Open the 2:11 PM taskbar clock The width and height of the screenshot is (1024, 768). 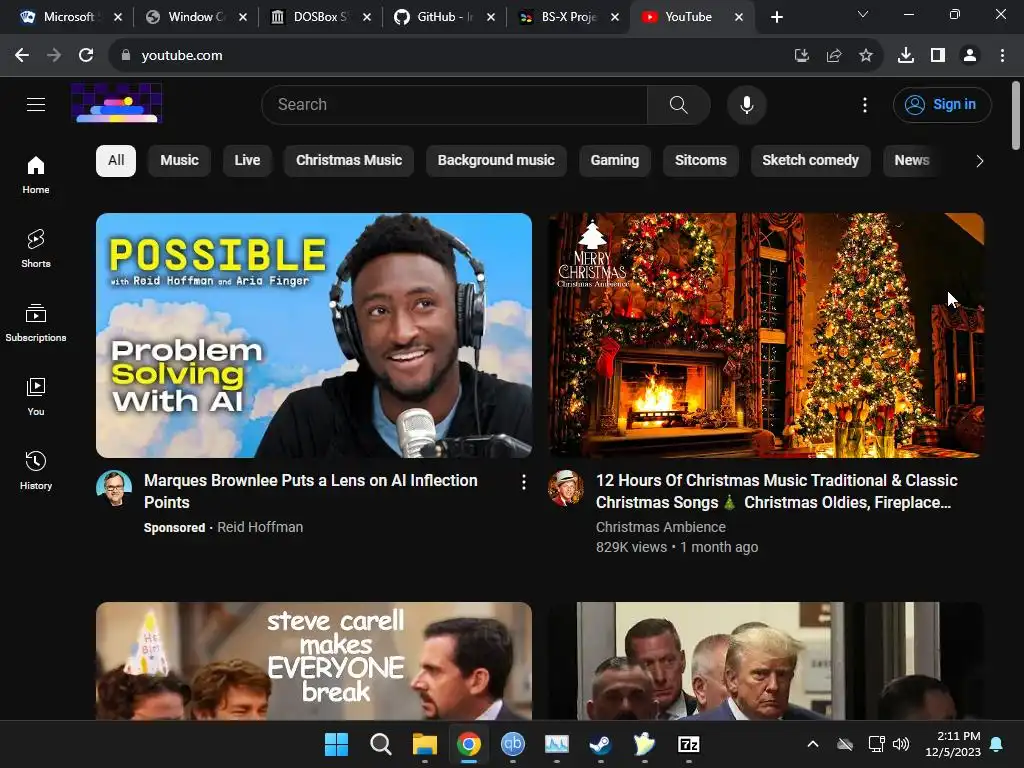tap(953, 744)
